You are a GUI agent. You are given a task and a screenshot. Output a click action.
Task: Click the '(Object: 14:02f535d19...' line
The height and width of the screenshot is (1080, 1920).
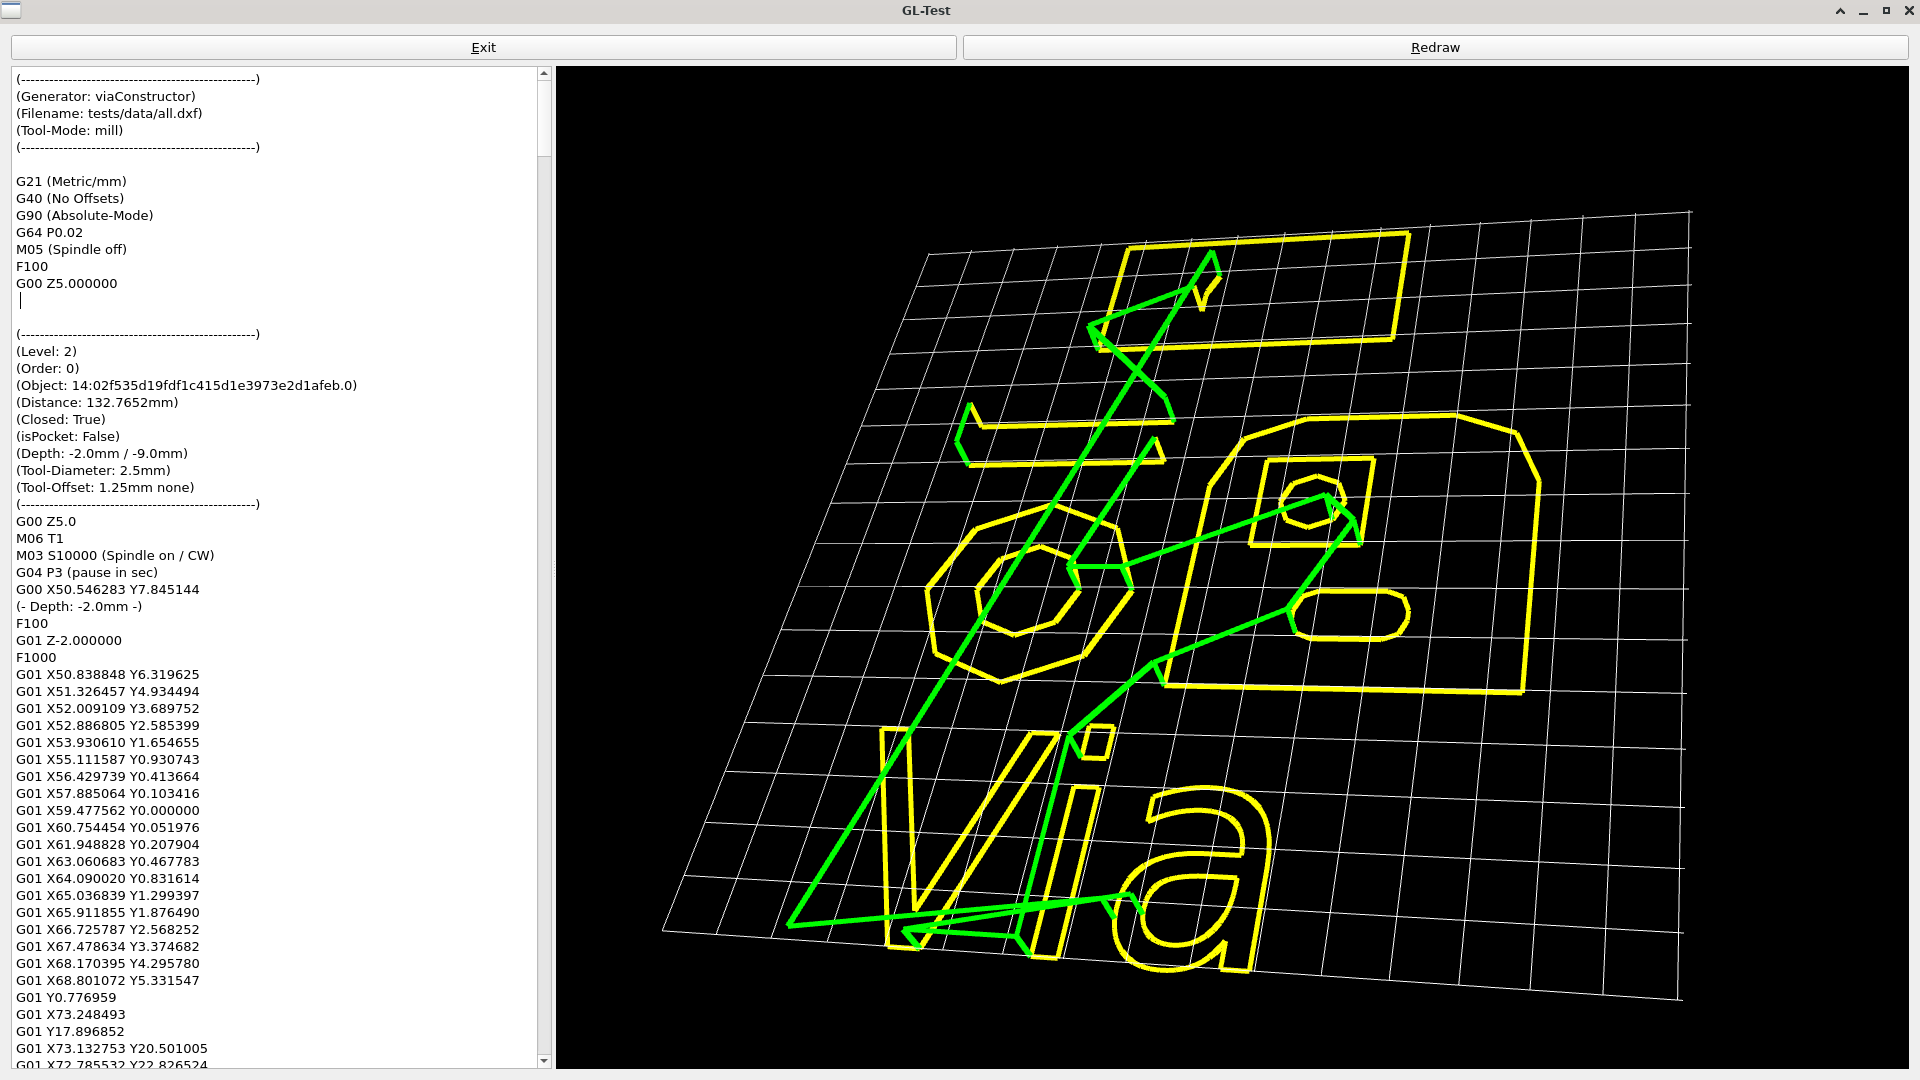point(186,386)
